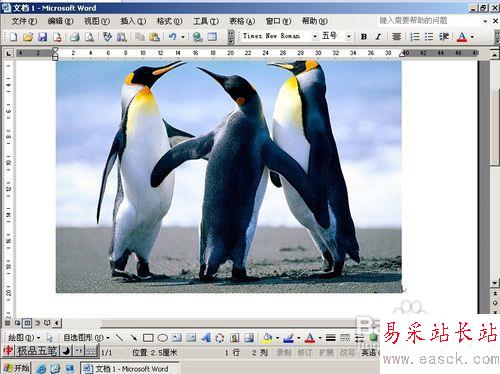
Task: Select the Arrow drawing tool
Action: (134, 338)
